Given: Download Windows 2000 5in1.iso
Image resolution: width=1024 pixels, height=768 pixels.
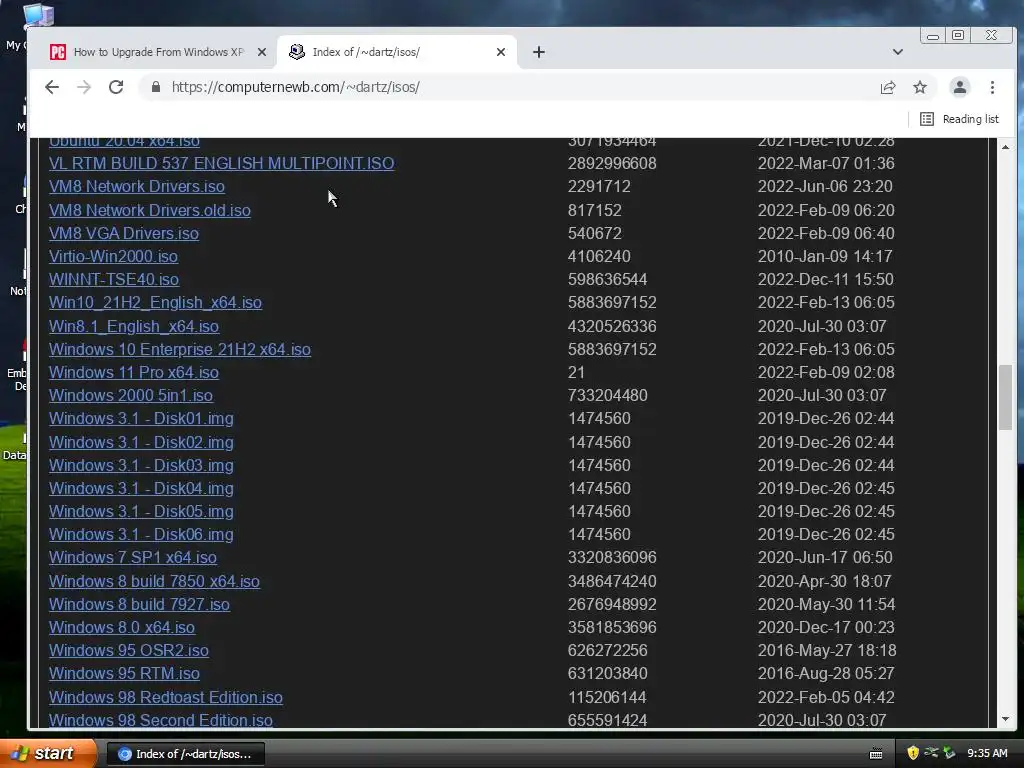Looking at the screenshot, I should 131,395.
